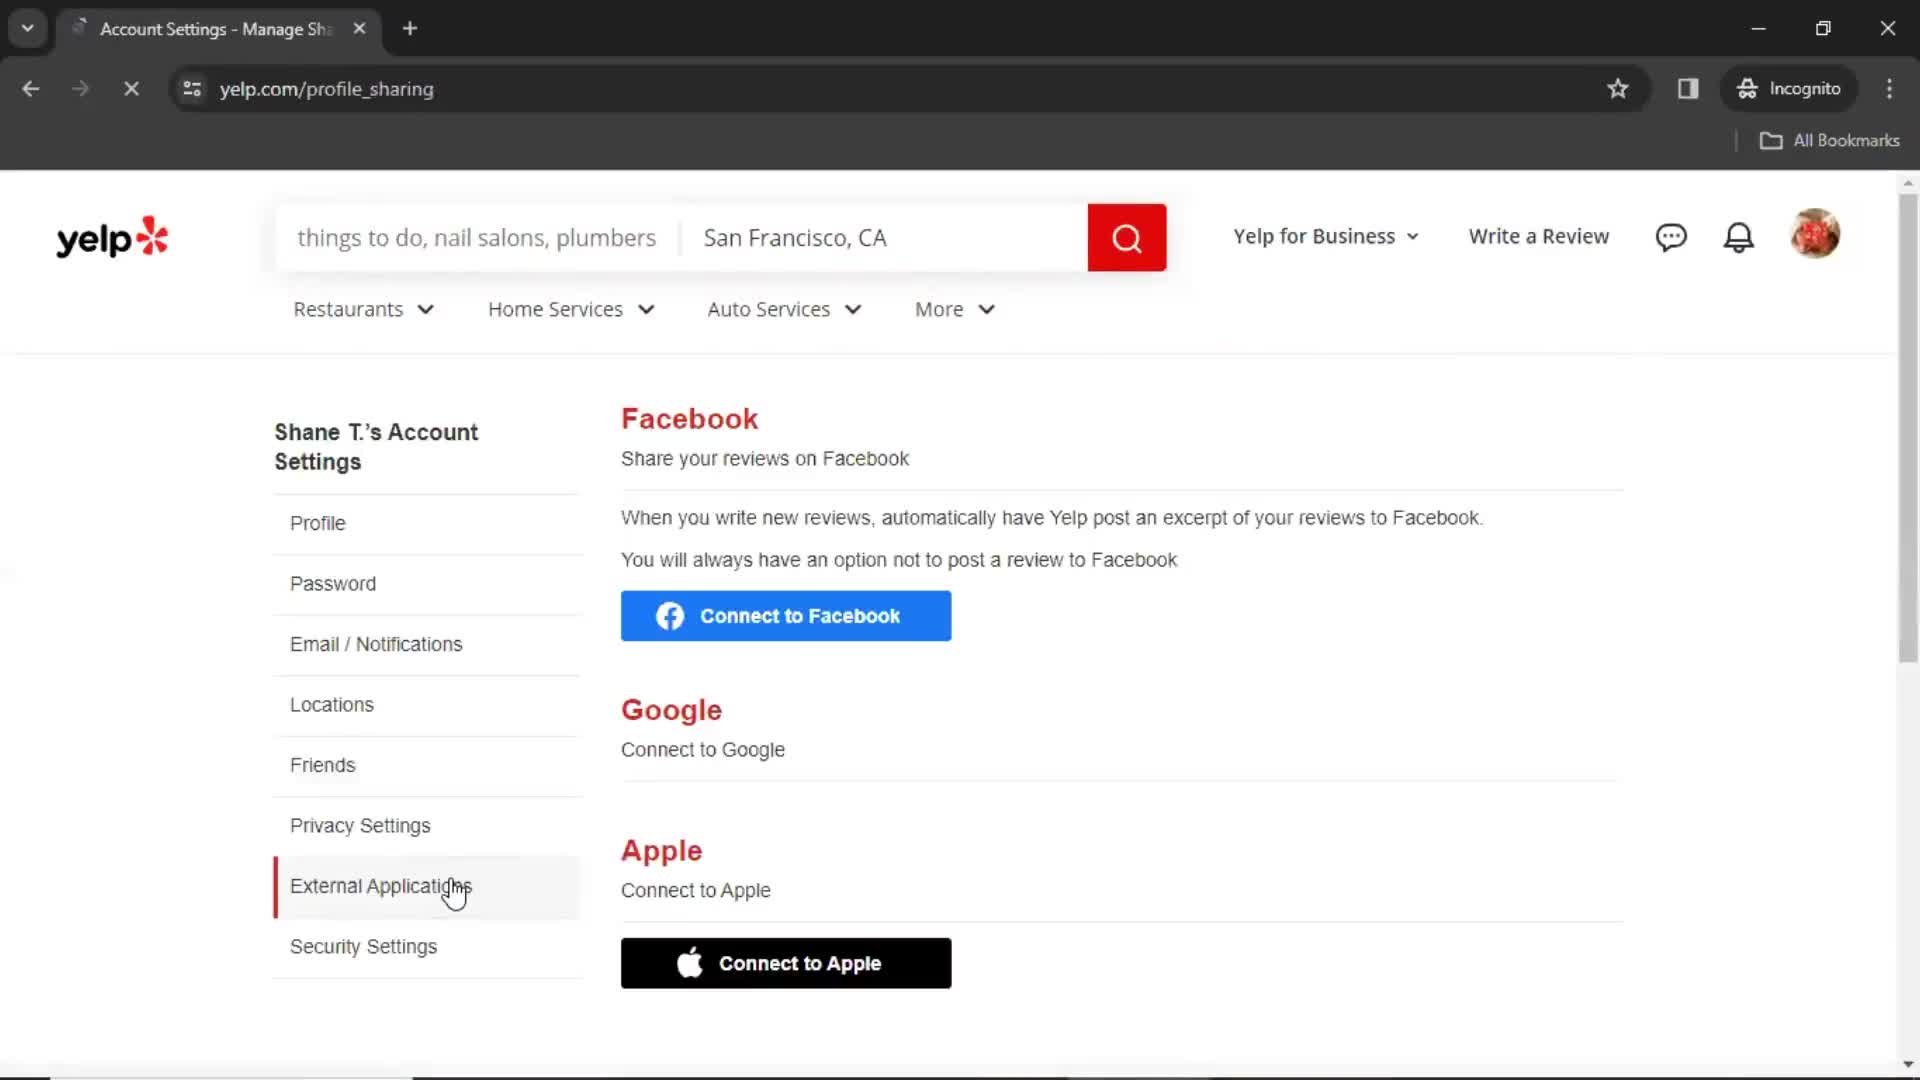Click the browser back navigation button
Image resolution: width=1920 pixels, height=1080 pixels.
point(30,88)
